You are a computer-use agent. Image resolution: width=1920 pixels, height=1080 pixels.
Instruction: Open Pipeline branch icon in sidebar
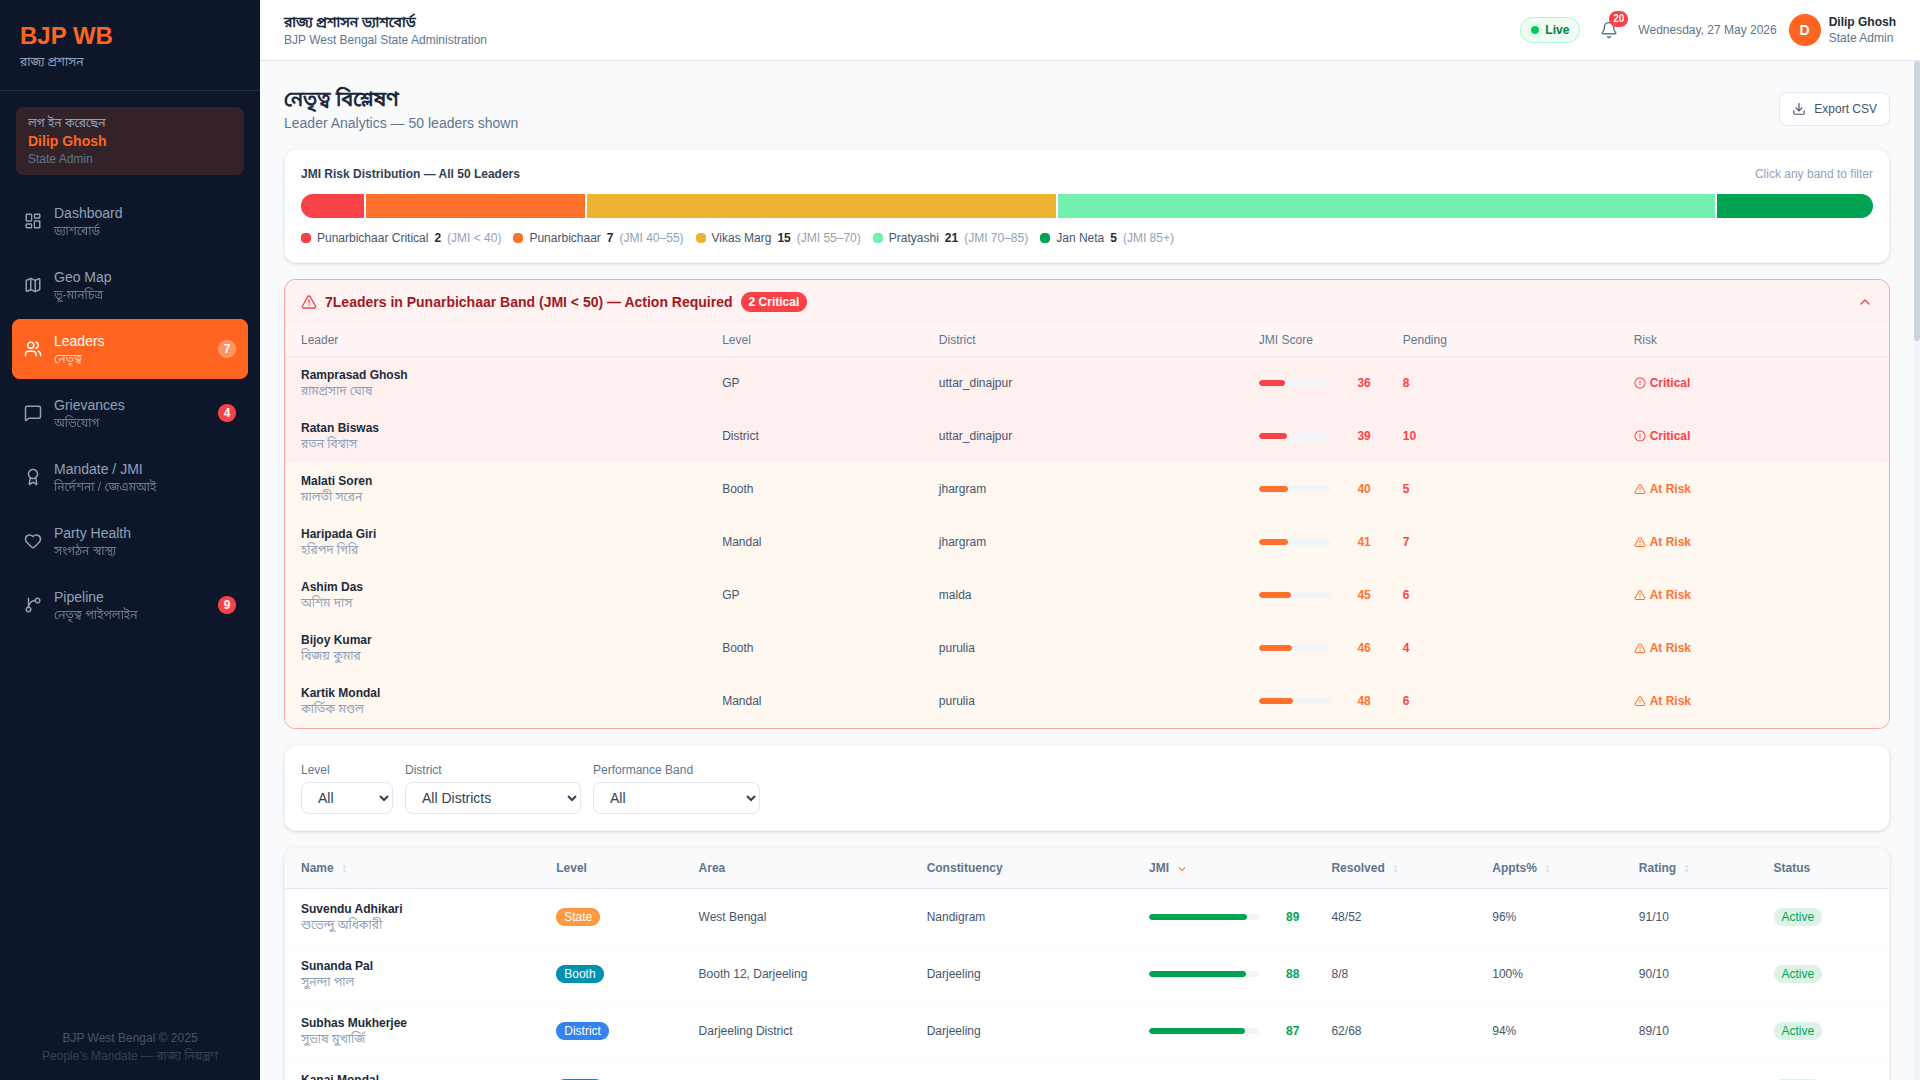33,605
